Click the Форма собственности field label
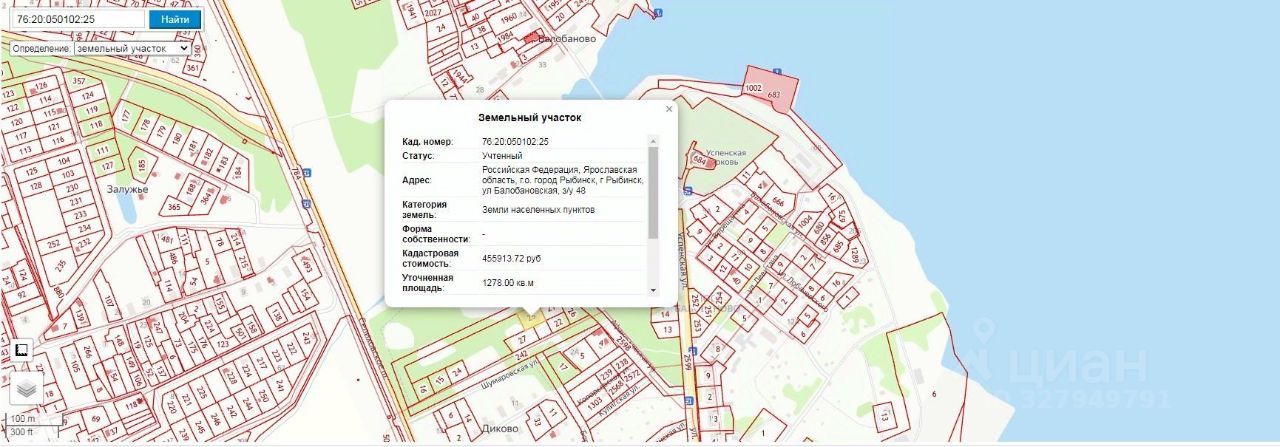 coord(436,234)
